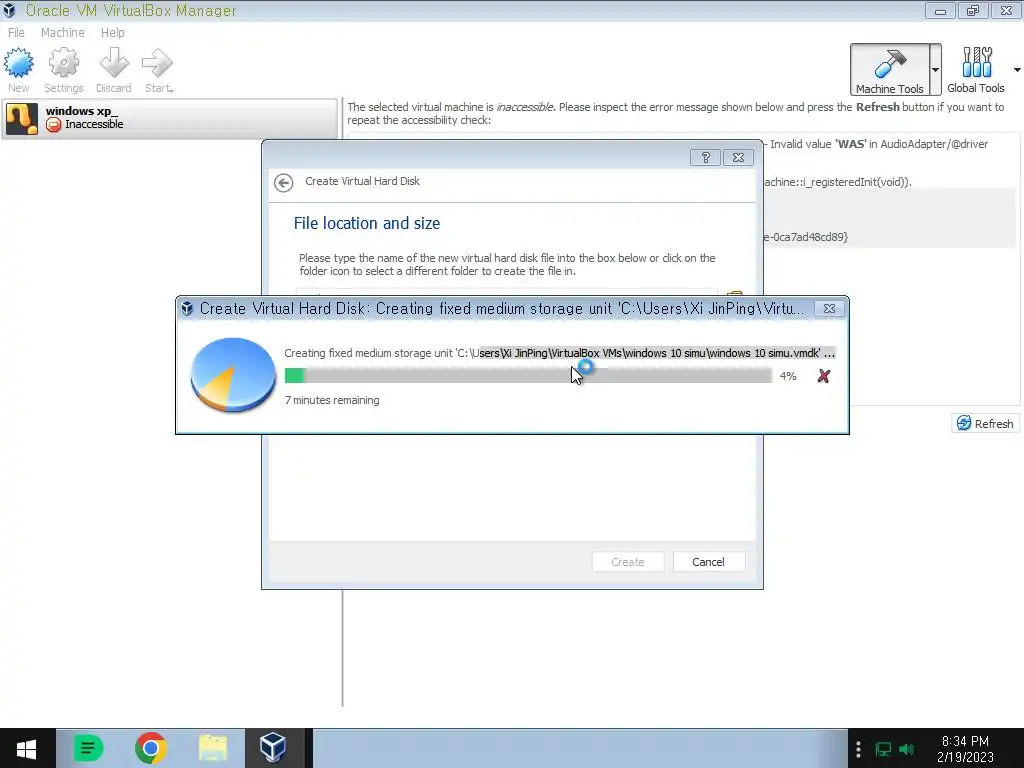Open the Help menu
Screen dimensions: 1024x768
click(x=112, y=33)
